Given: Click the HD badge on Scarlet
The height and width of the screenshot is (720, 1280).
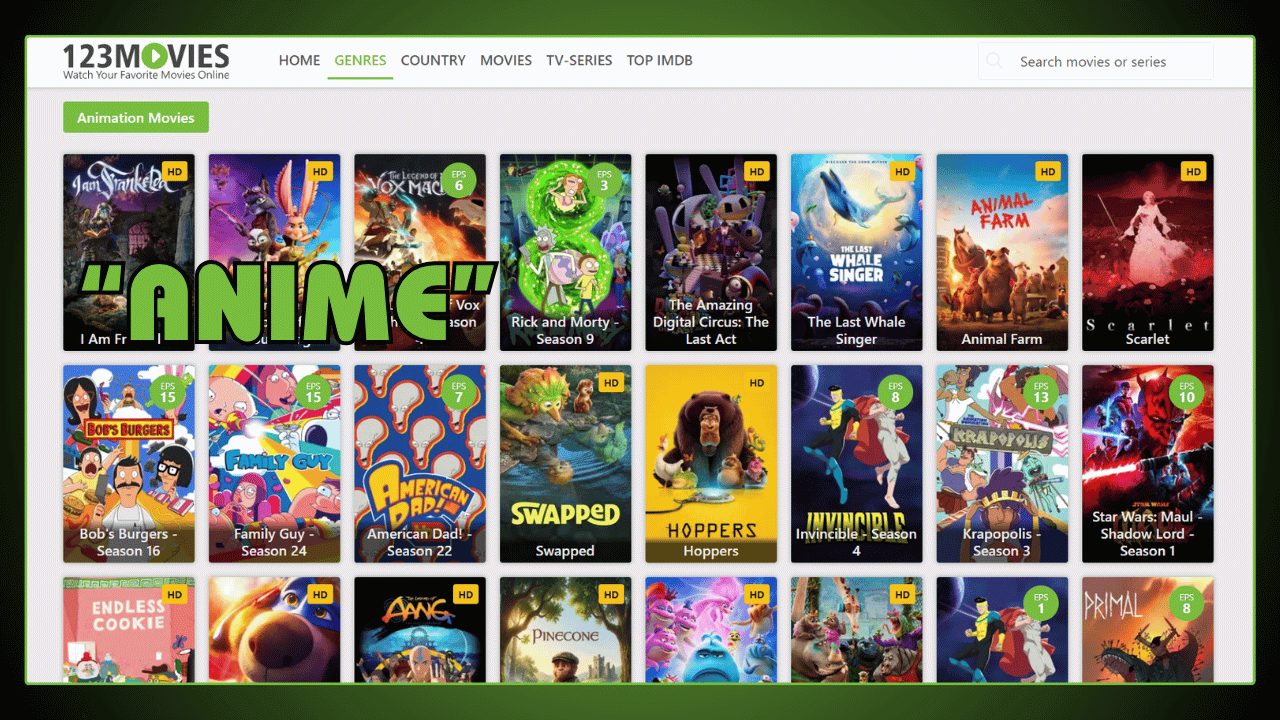Looking at the screenshot, I should [1193, 171].
